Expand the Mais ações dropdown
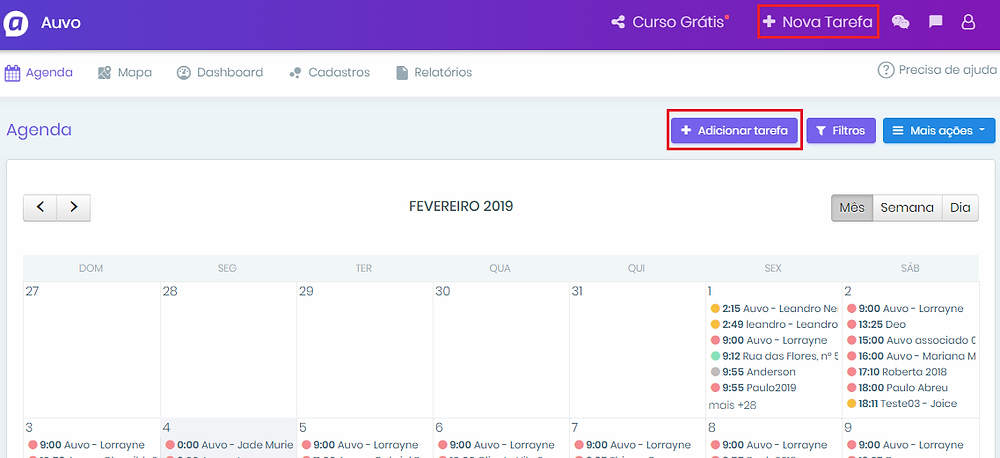 [938, 131]
